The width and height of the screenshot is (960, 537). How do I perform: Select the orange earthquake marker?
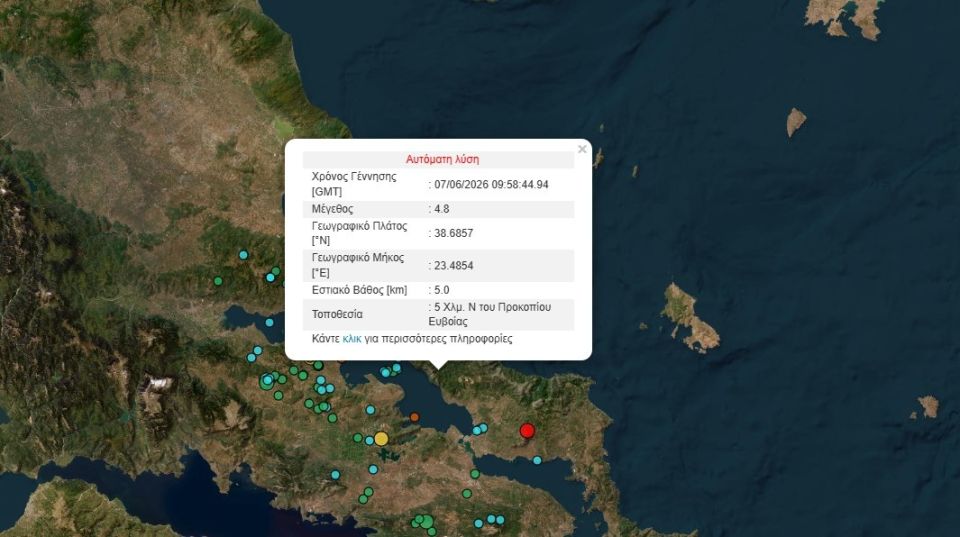(414, 417)
